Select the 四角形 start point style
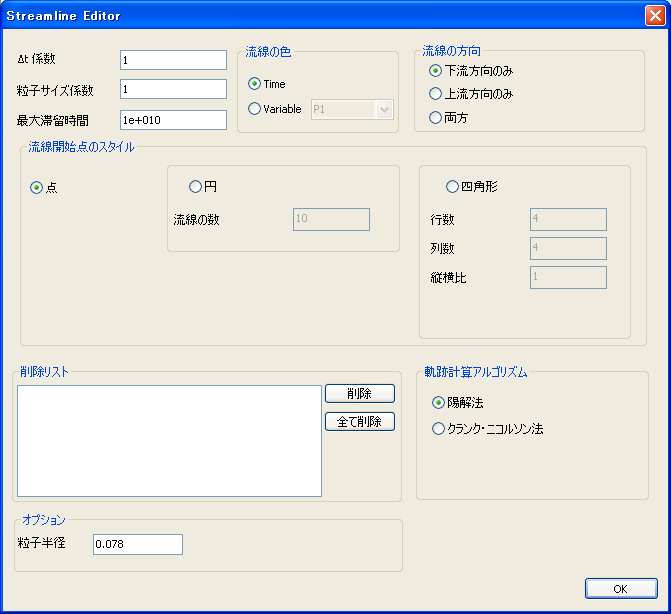The width and height of the screenshot is (671, 614). pos(452,186)
